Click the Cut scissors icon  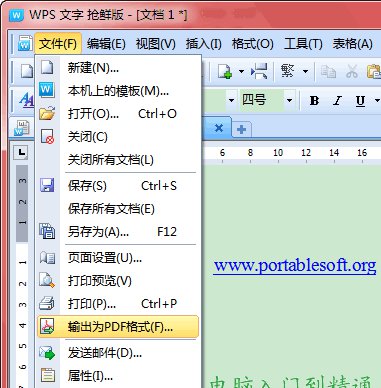tap(352, 71)
